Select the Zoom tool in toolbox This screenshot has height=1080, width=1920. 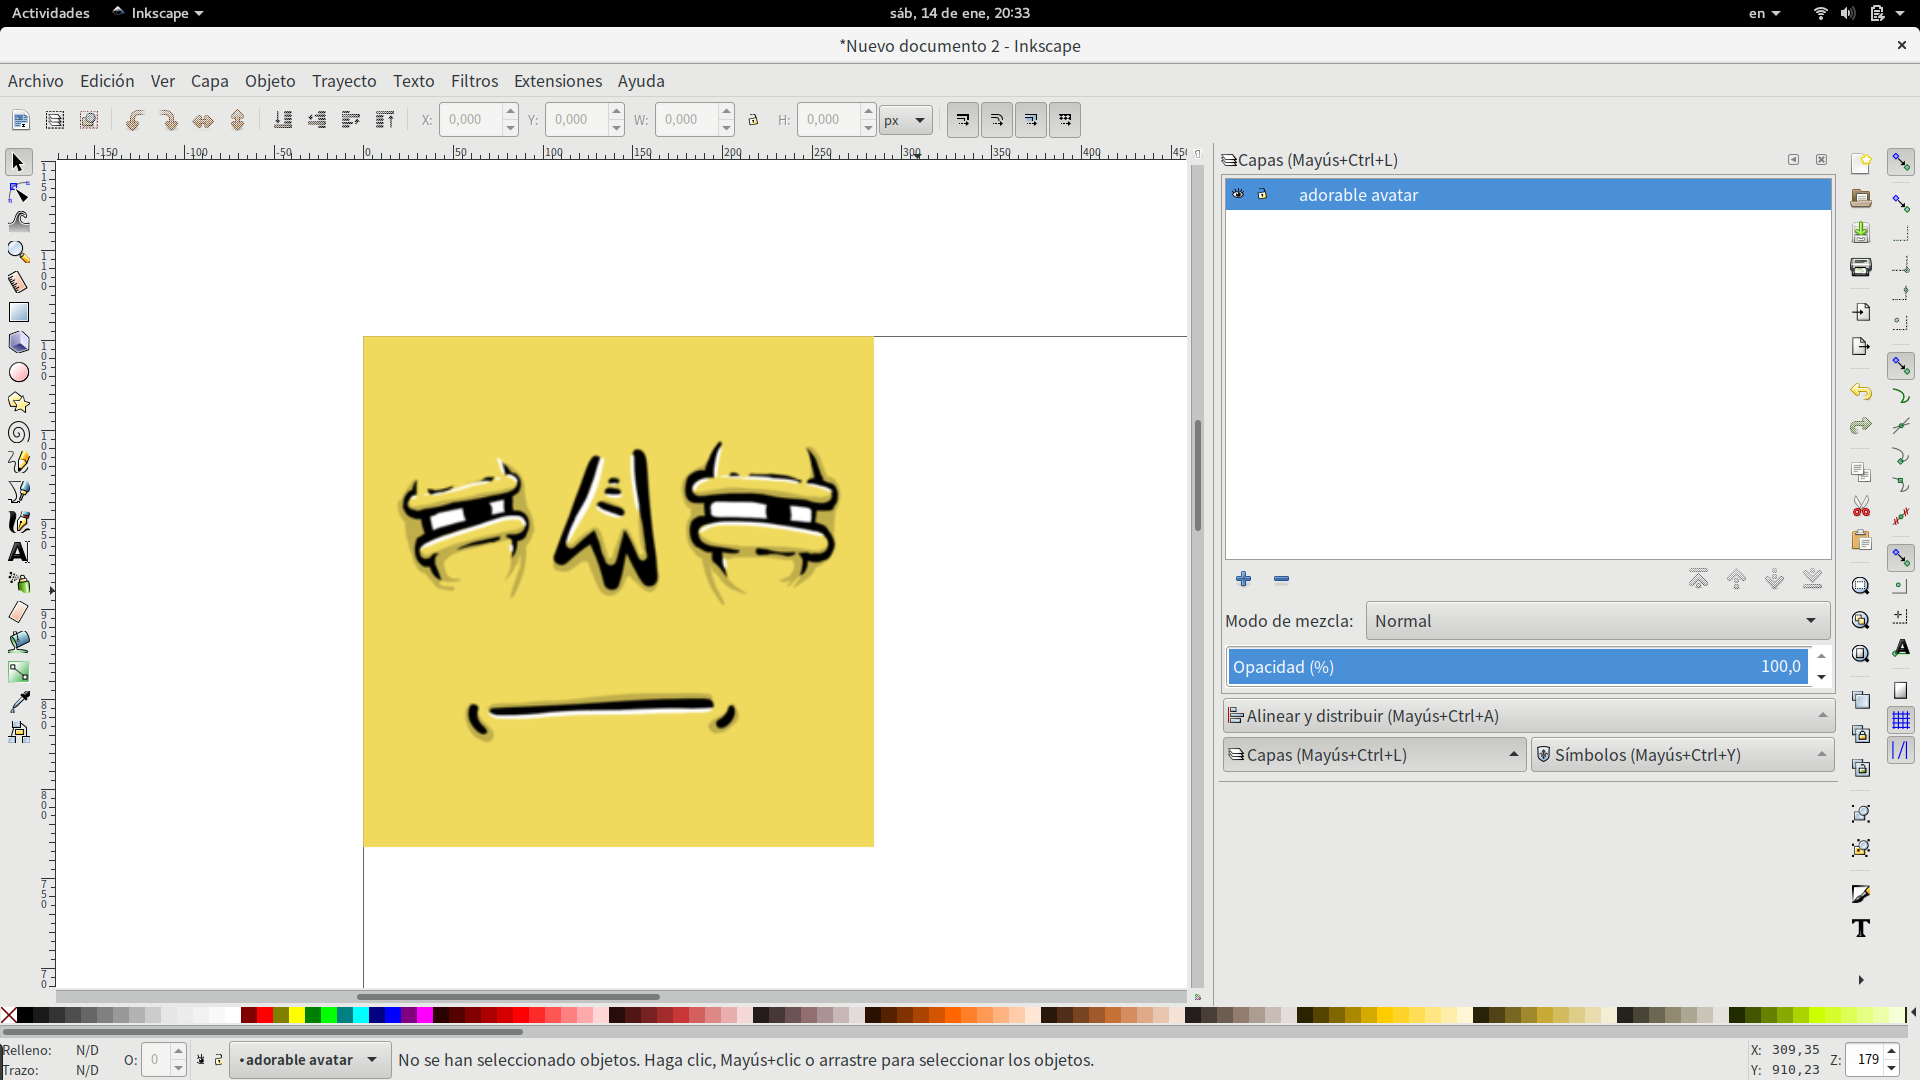(x=18, y=252)
